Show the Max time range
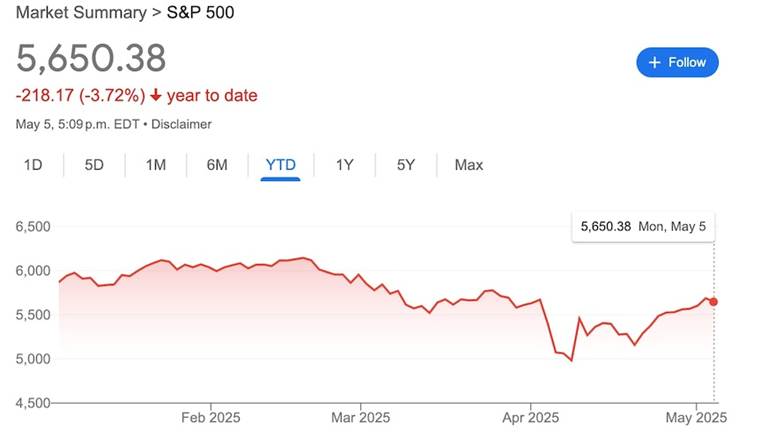Image resolution: width=761 pixels, height=438 pixels. (468, 164)
